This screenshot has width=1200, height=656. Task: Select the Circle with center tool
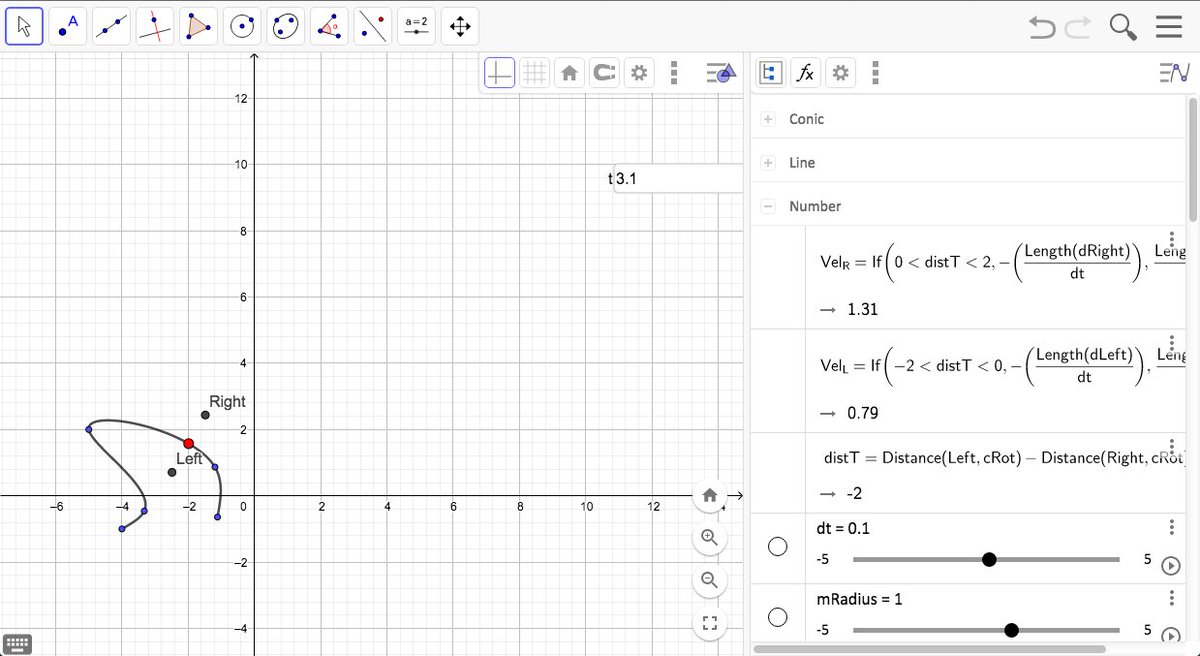click(x=241, y=27)
